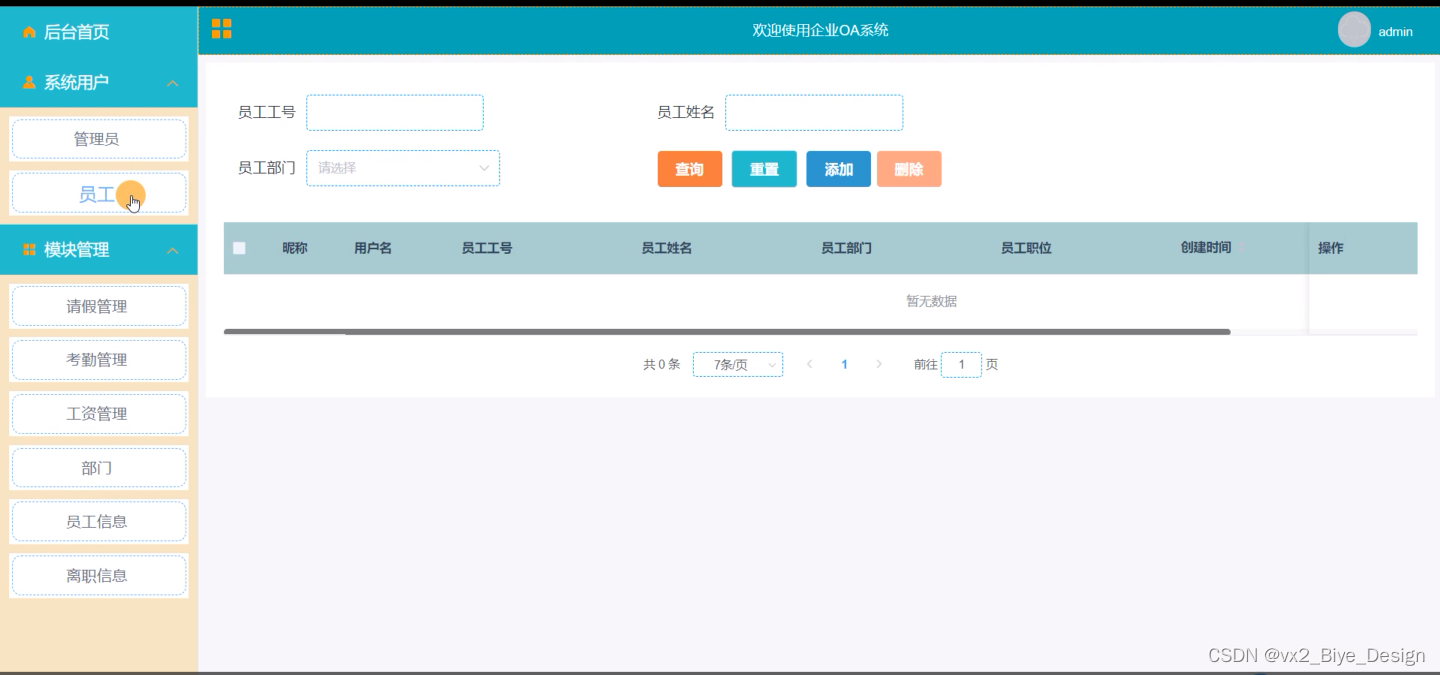Collapse the 系统用户 section chevron
1440x675 pixels.
click(172, 83)
